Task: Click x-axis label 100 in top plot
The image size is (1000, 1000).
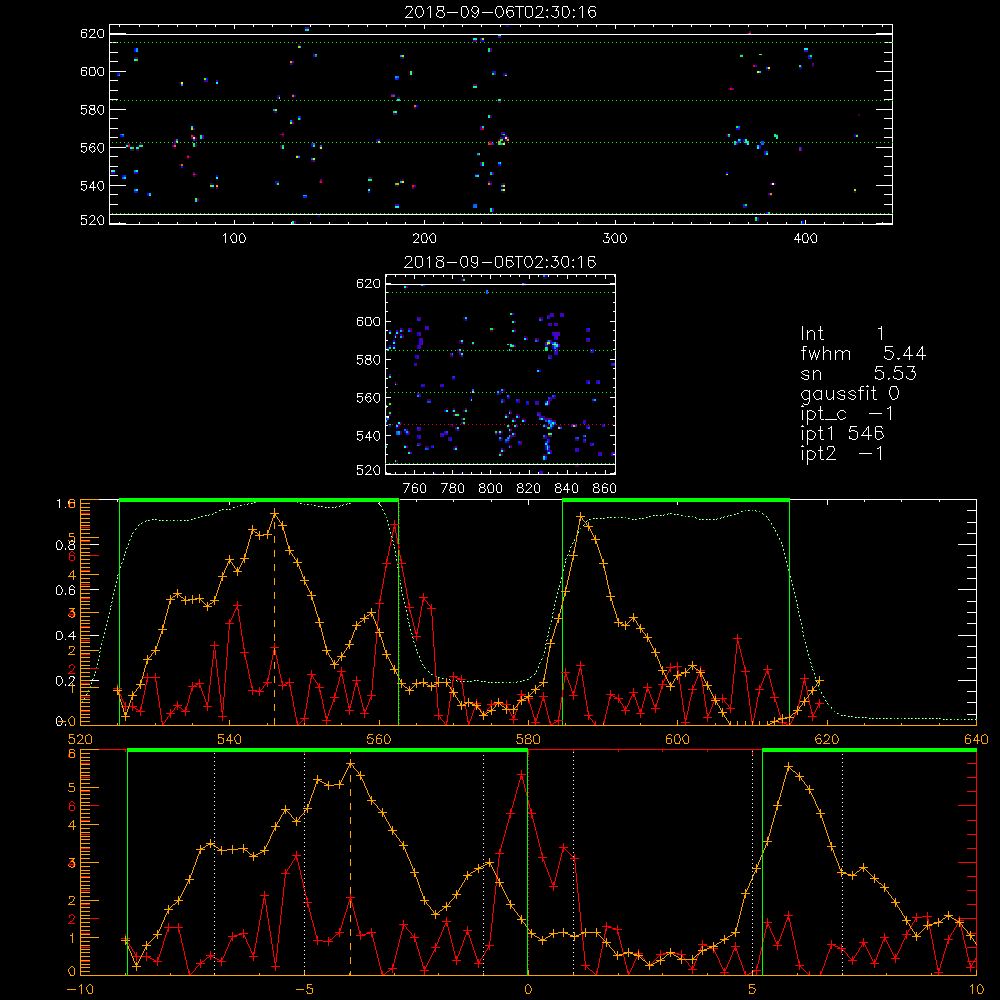Action: click(234, 239)
